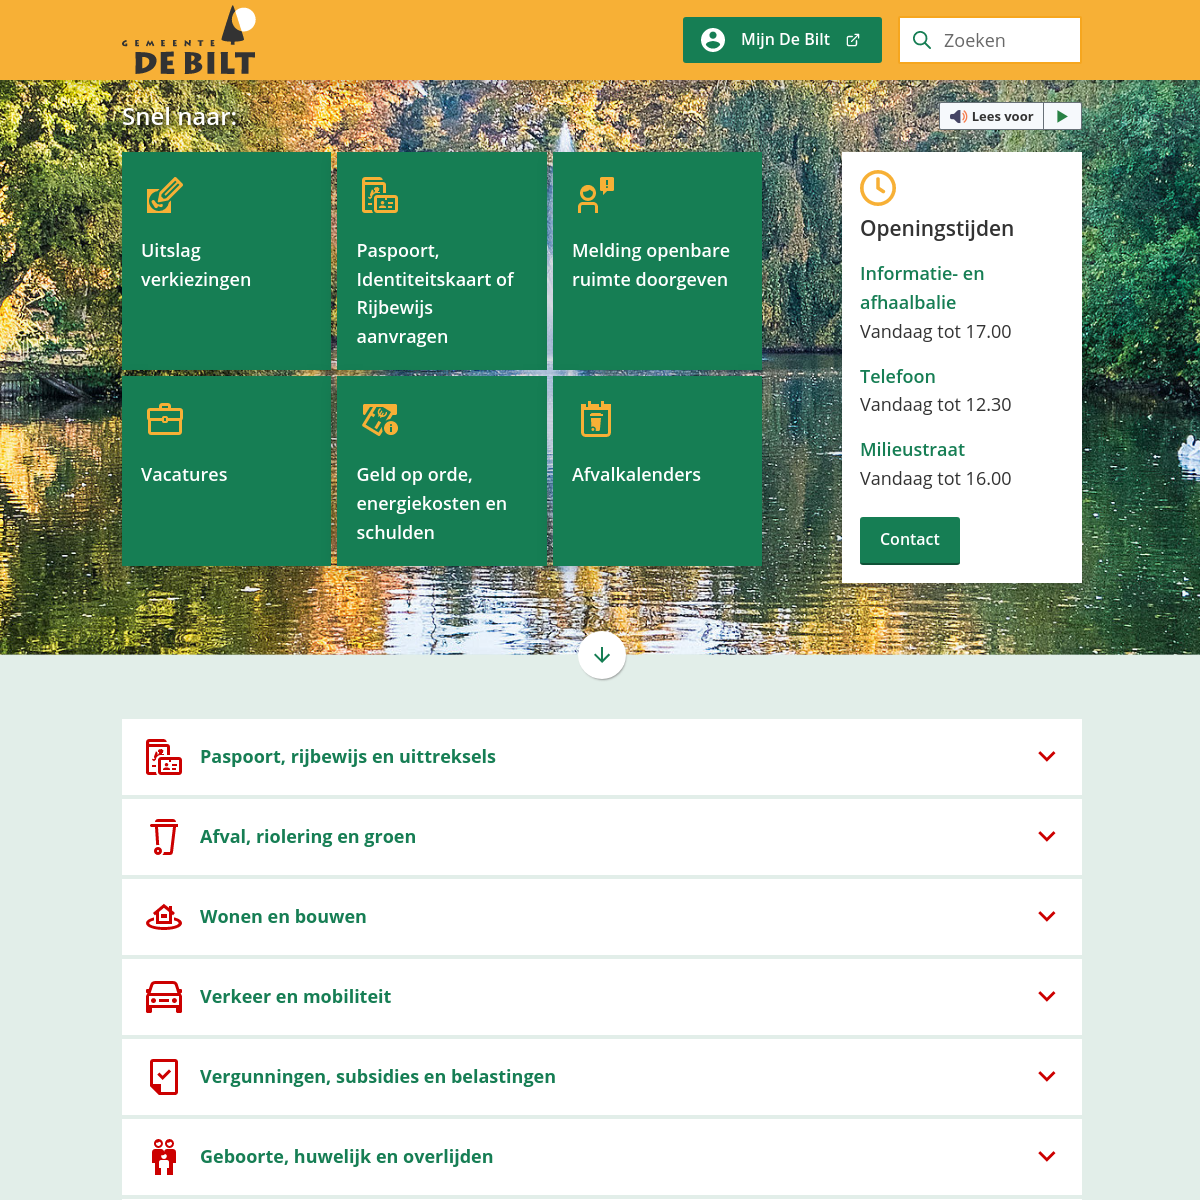Click the user account icon in Mijn De Bilt

pyautogui.click(x=713, y=40)
